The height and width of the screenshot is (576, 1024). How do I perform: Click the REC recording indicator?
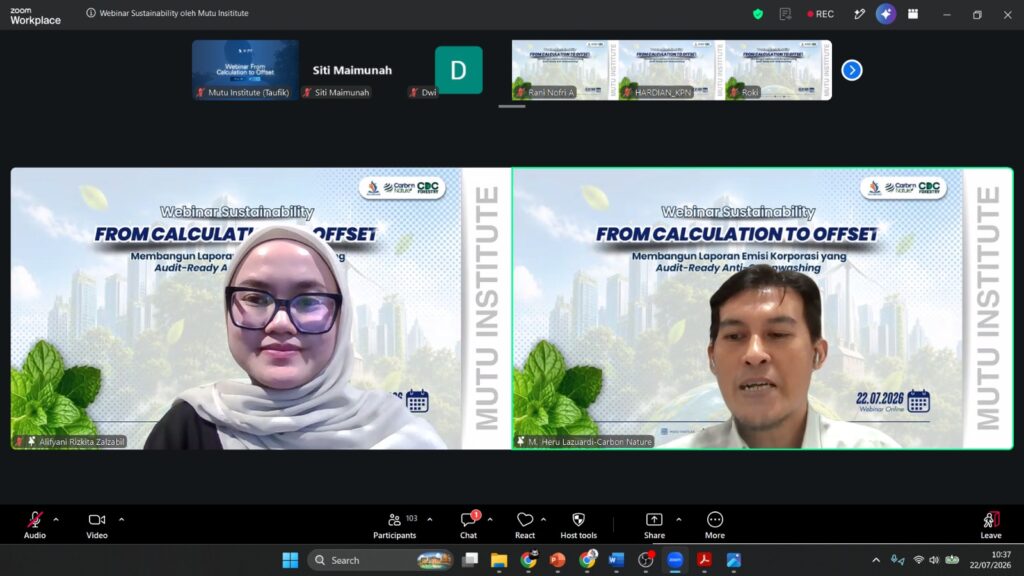[820, 14]
